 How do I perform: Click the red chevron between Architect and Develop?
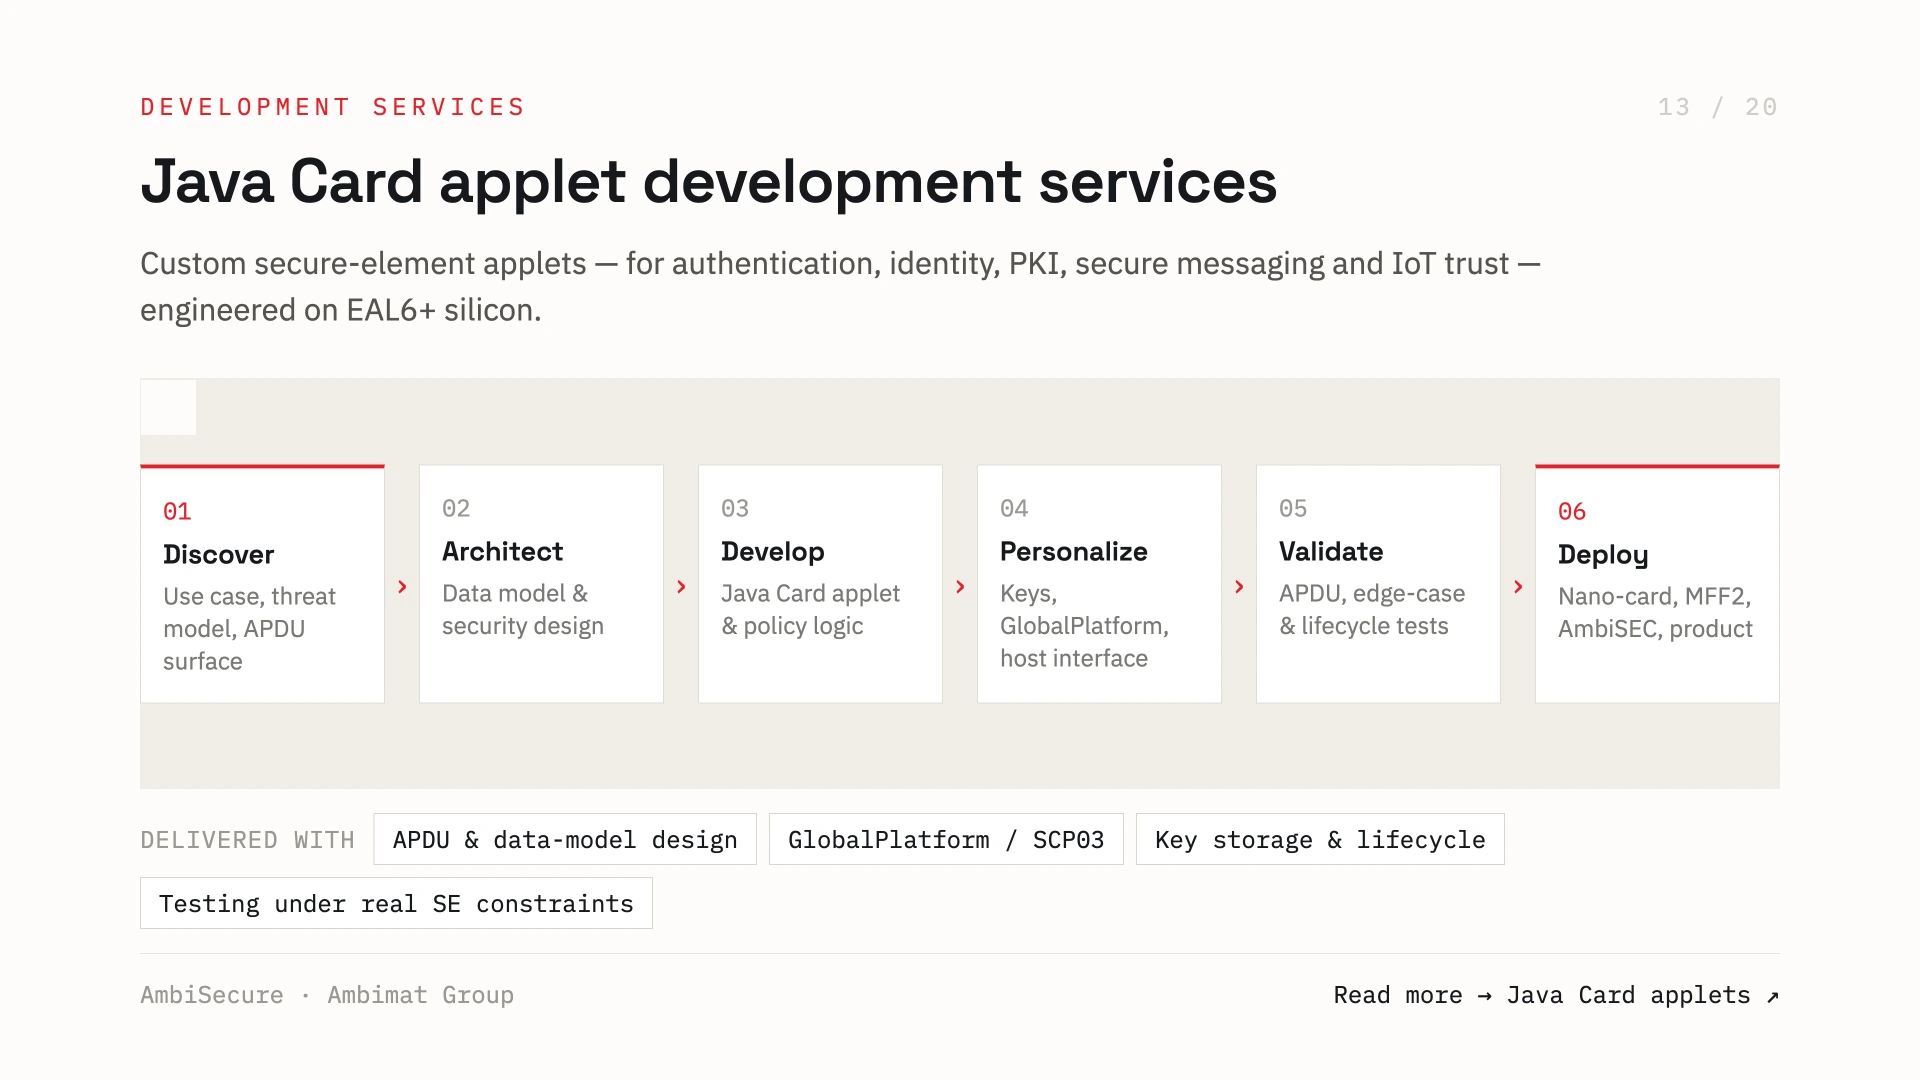point(681,587)
